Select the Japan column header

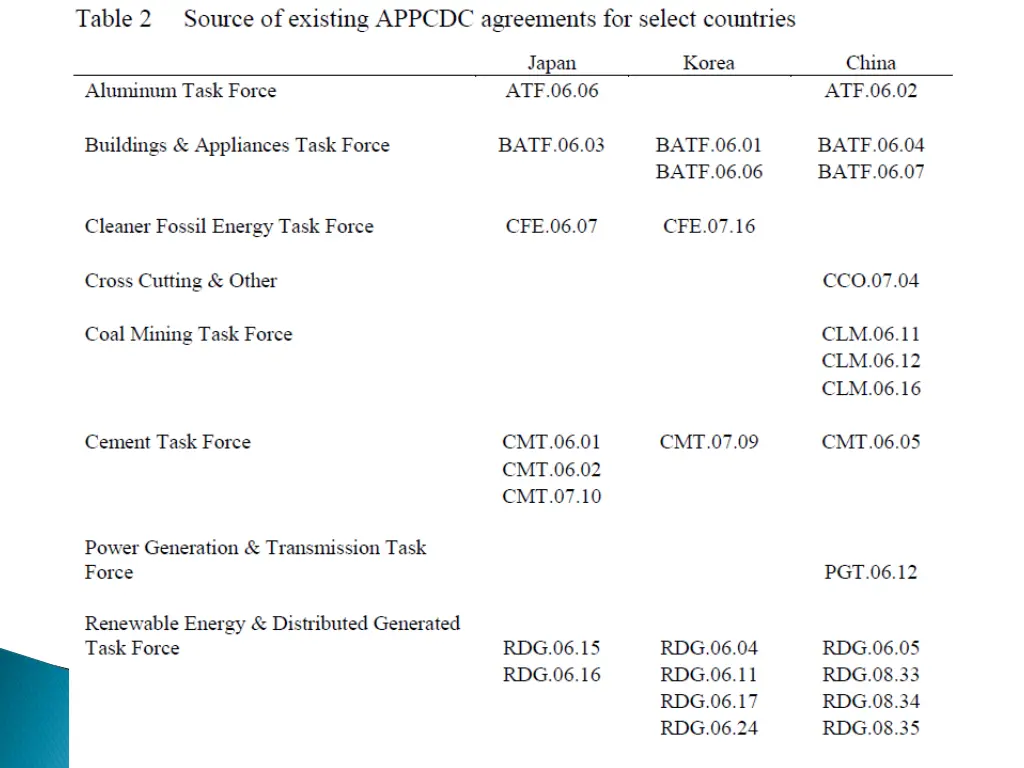(x=551, y=63)
